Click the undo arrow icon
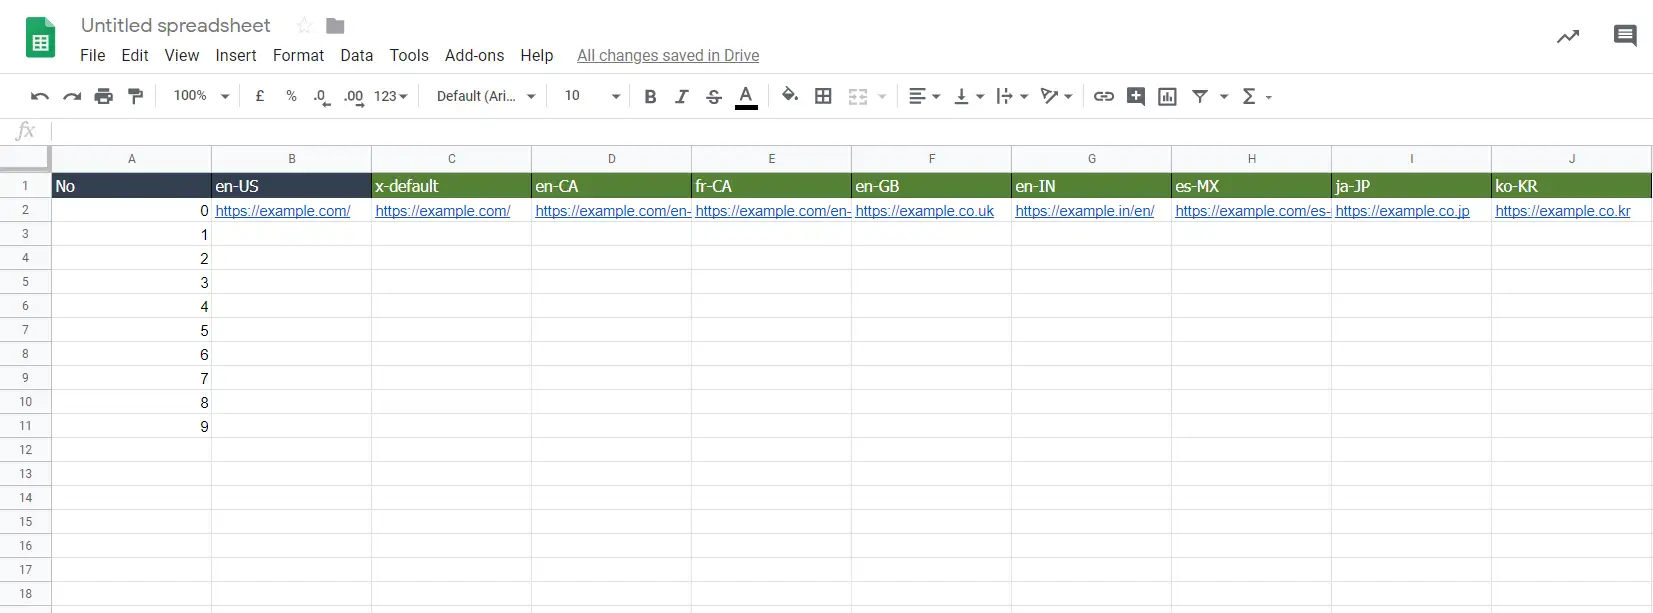 click(40, 96)
